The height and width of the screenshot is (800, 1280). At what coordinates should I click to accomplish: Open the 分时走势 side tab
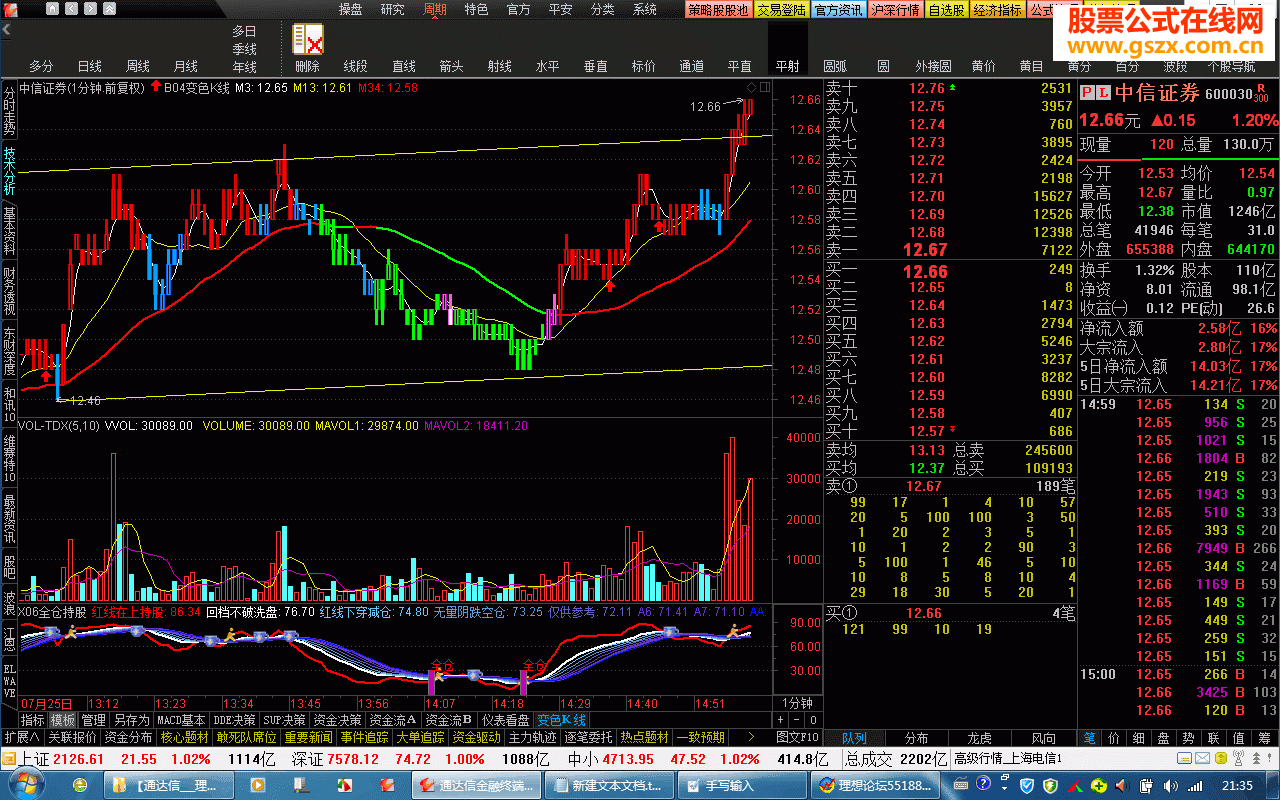(x=9, y=112)
